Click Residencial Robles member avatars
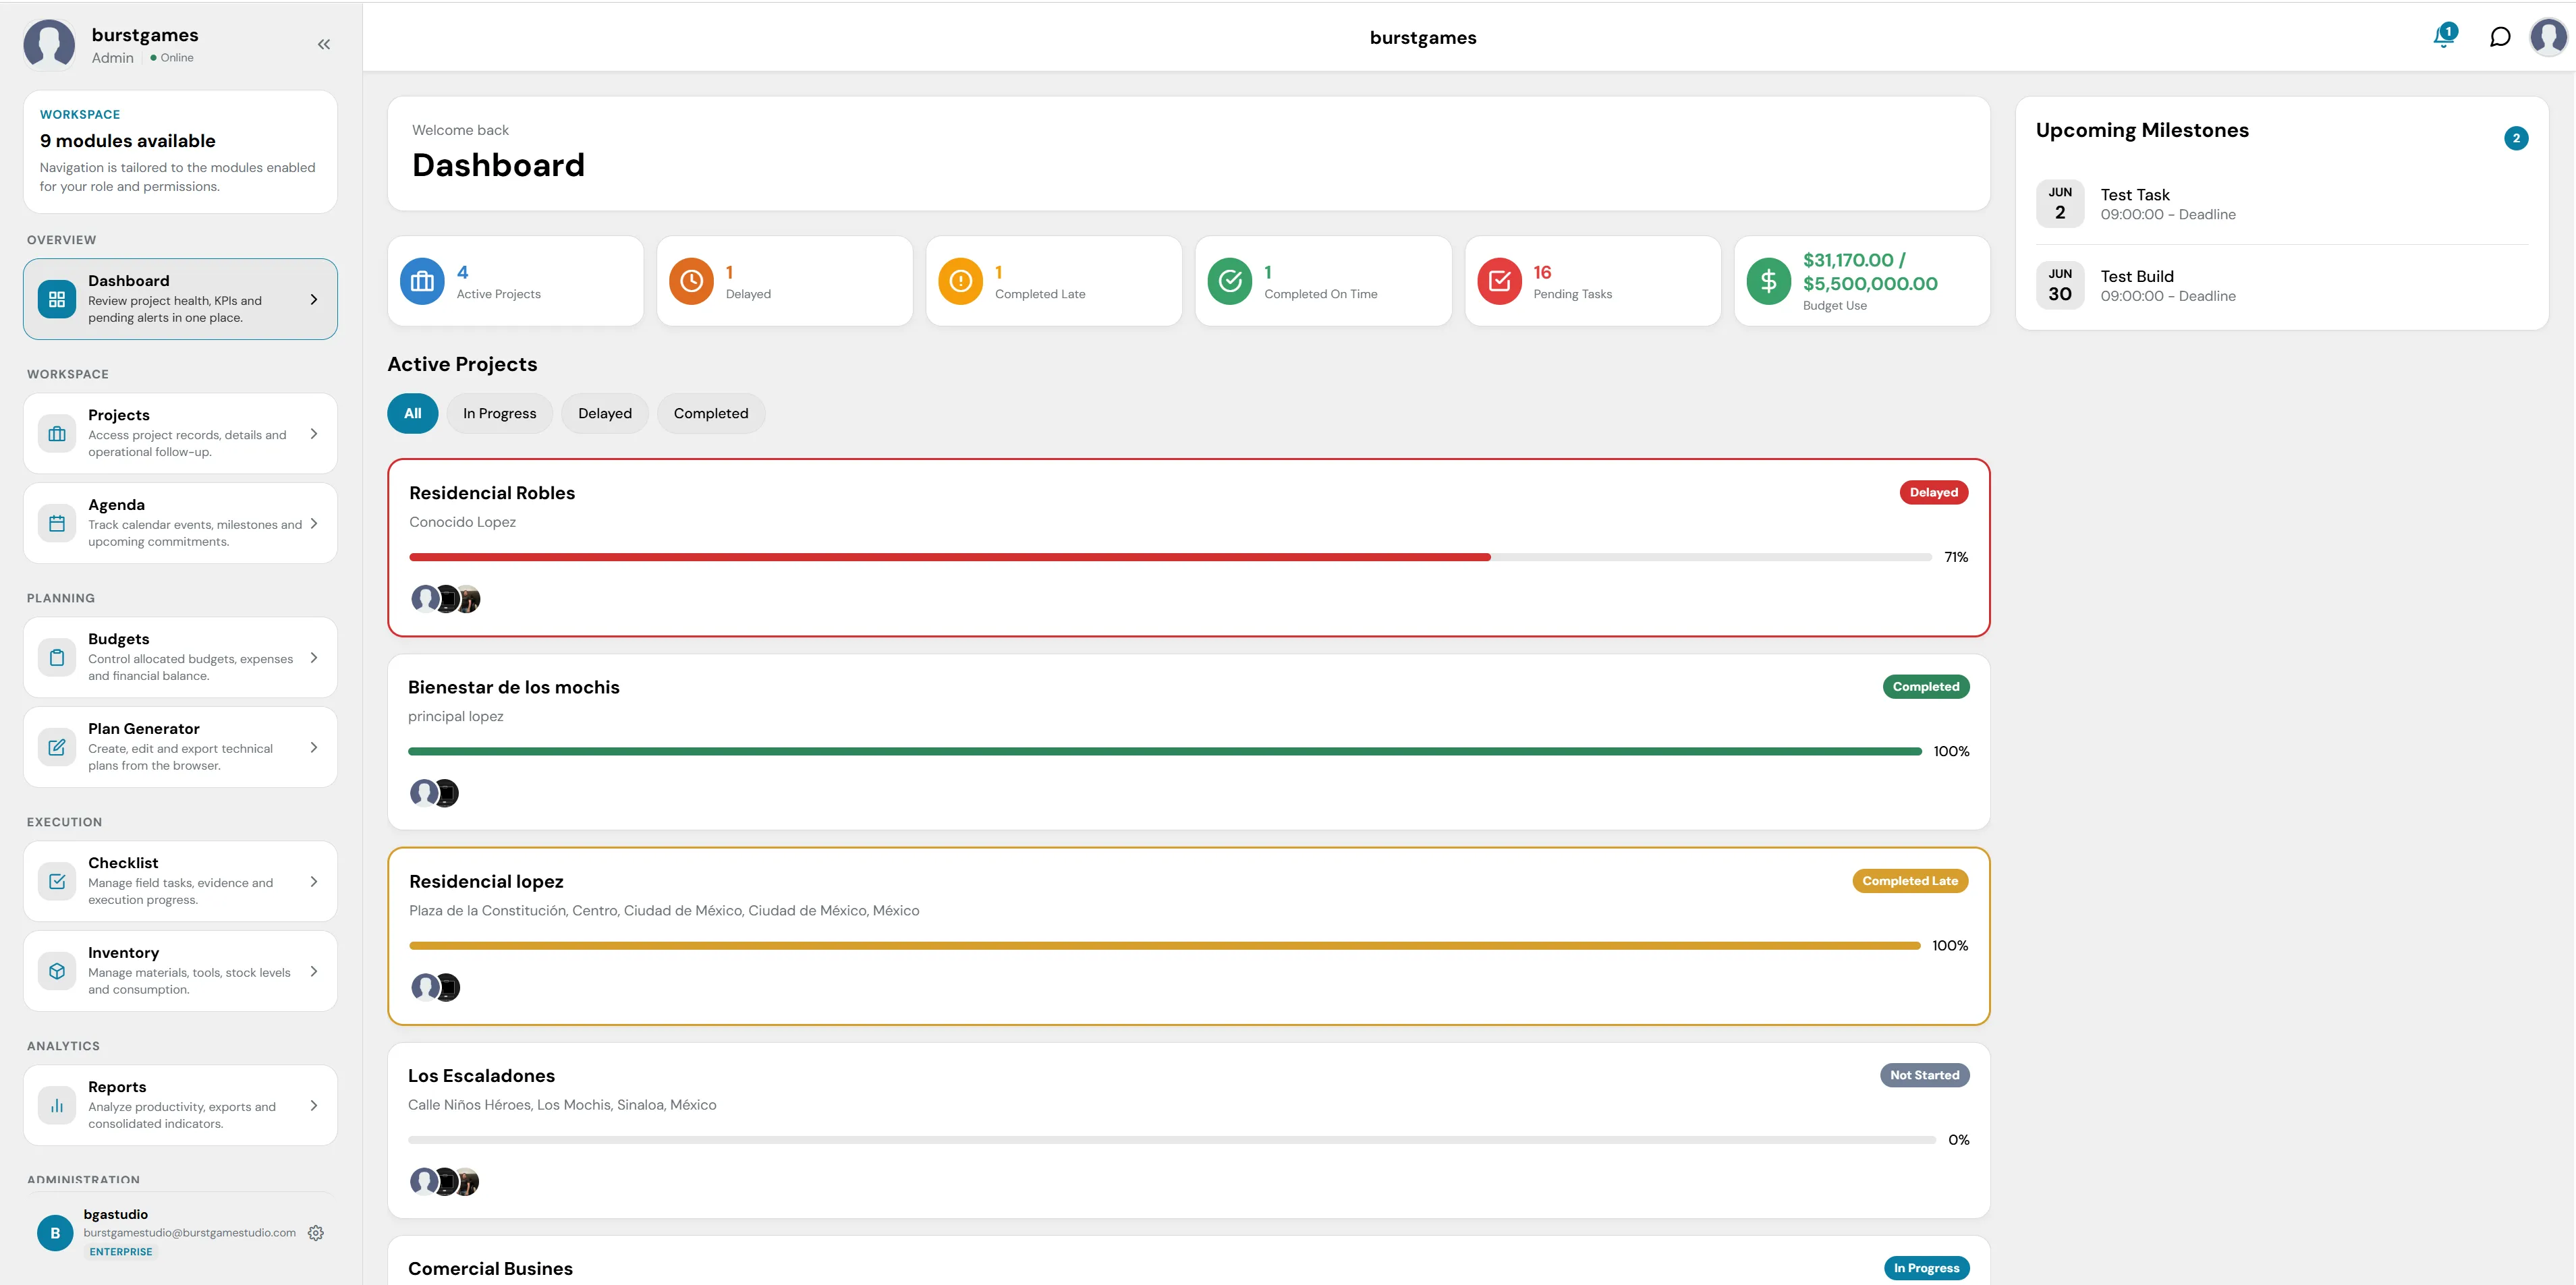 (446, 599)
